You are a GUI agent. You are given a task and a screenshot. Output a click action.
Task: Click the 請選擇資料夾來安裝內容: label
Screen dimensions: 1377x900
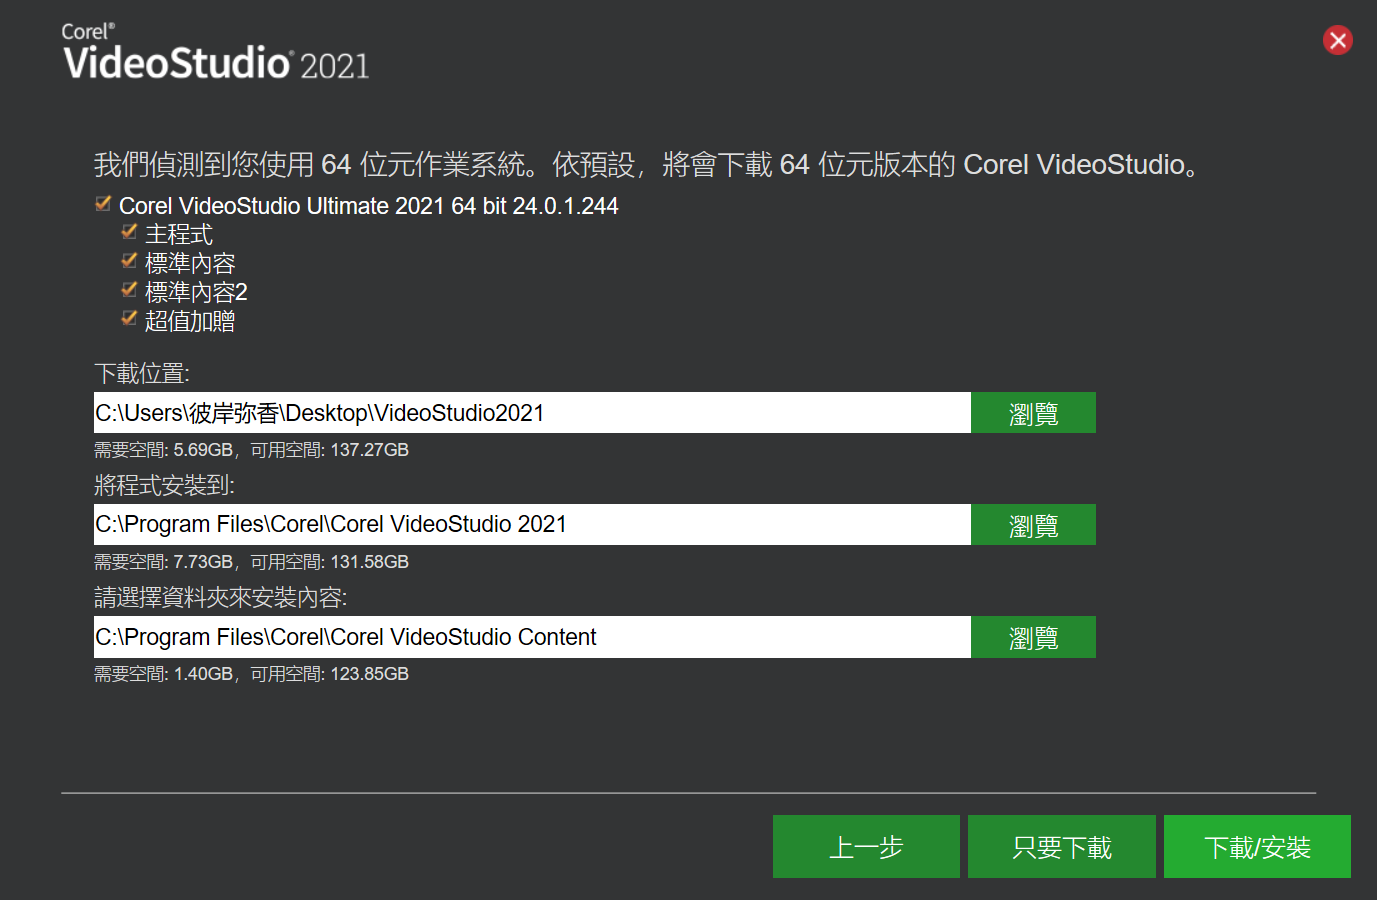[x=221, y=598]
